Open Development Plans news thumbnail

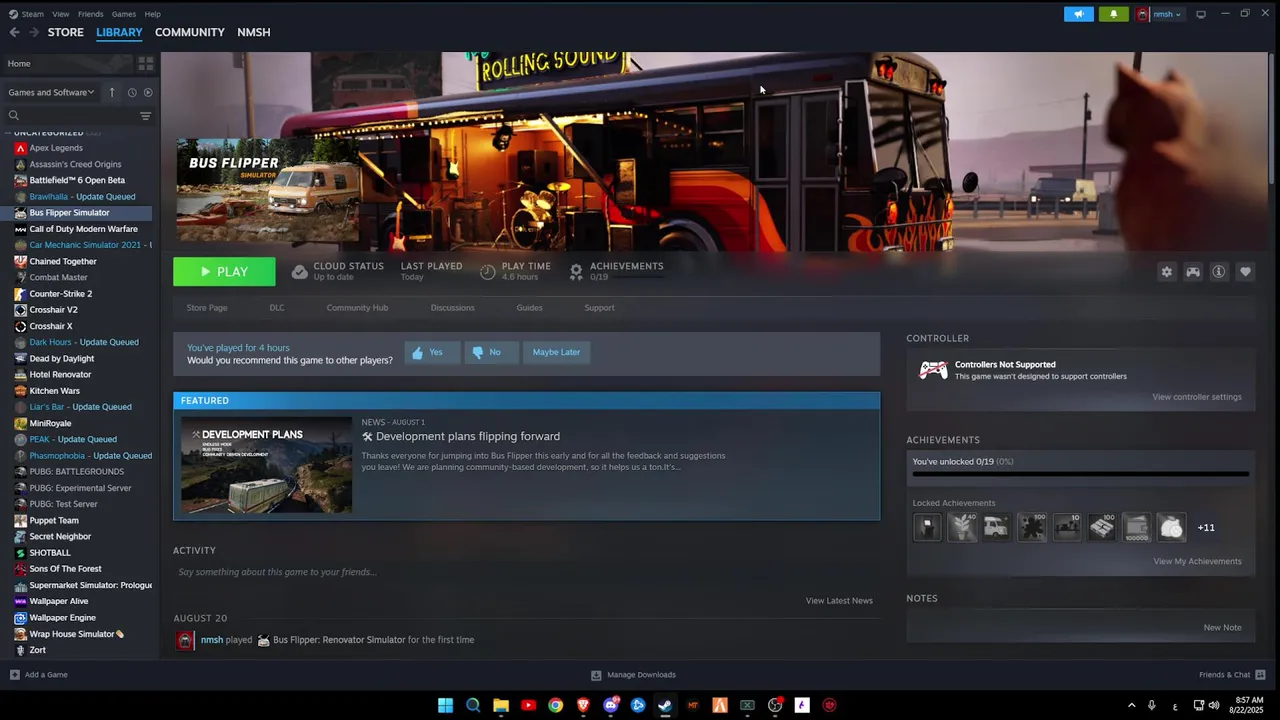[266, 465]
